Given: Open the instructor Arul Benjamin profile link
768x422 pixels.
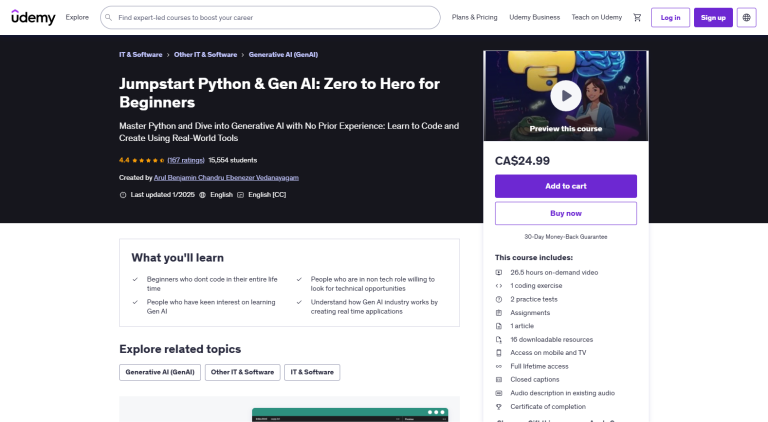Looking at the screenshot, I should (226, 178).
